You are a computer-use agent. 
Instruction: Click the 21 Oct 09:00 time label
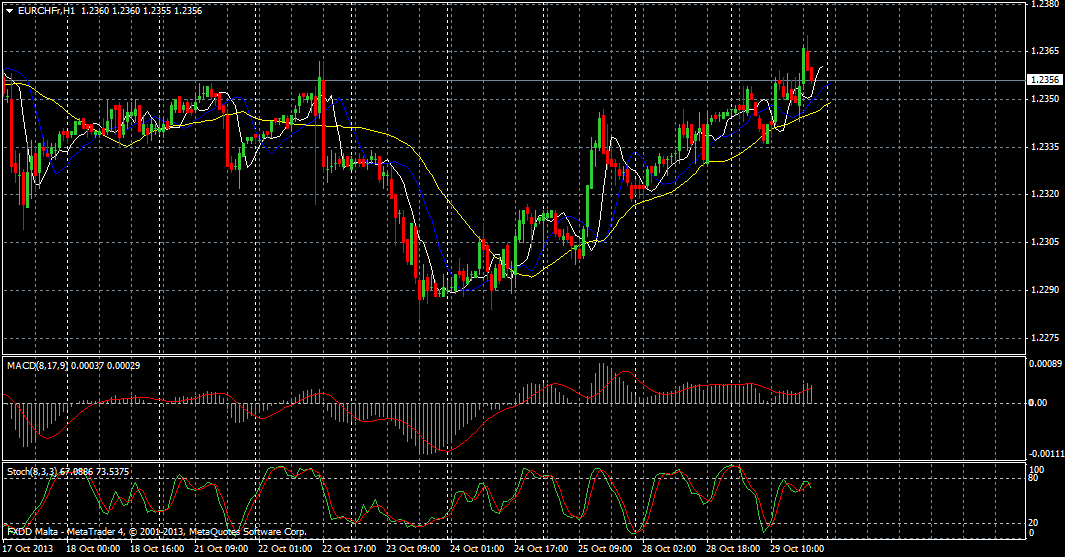point(221,549)
